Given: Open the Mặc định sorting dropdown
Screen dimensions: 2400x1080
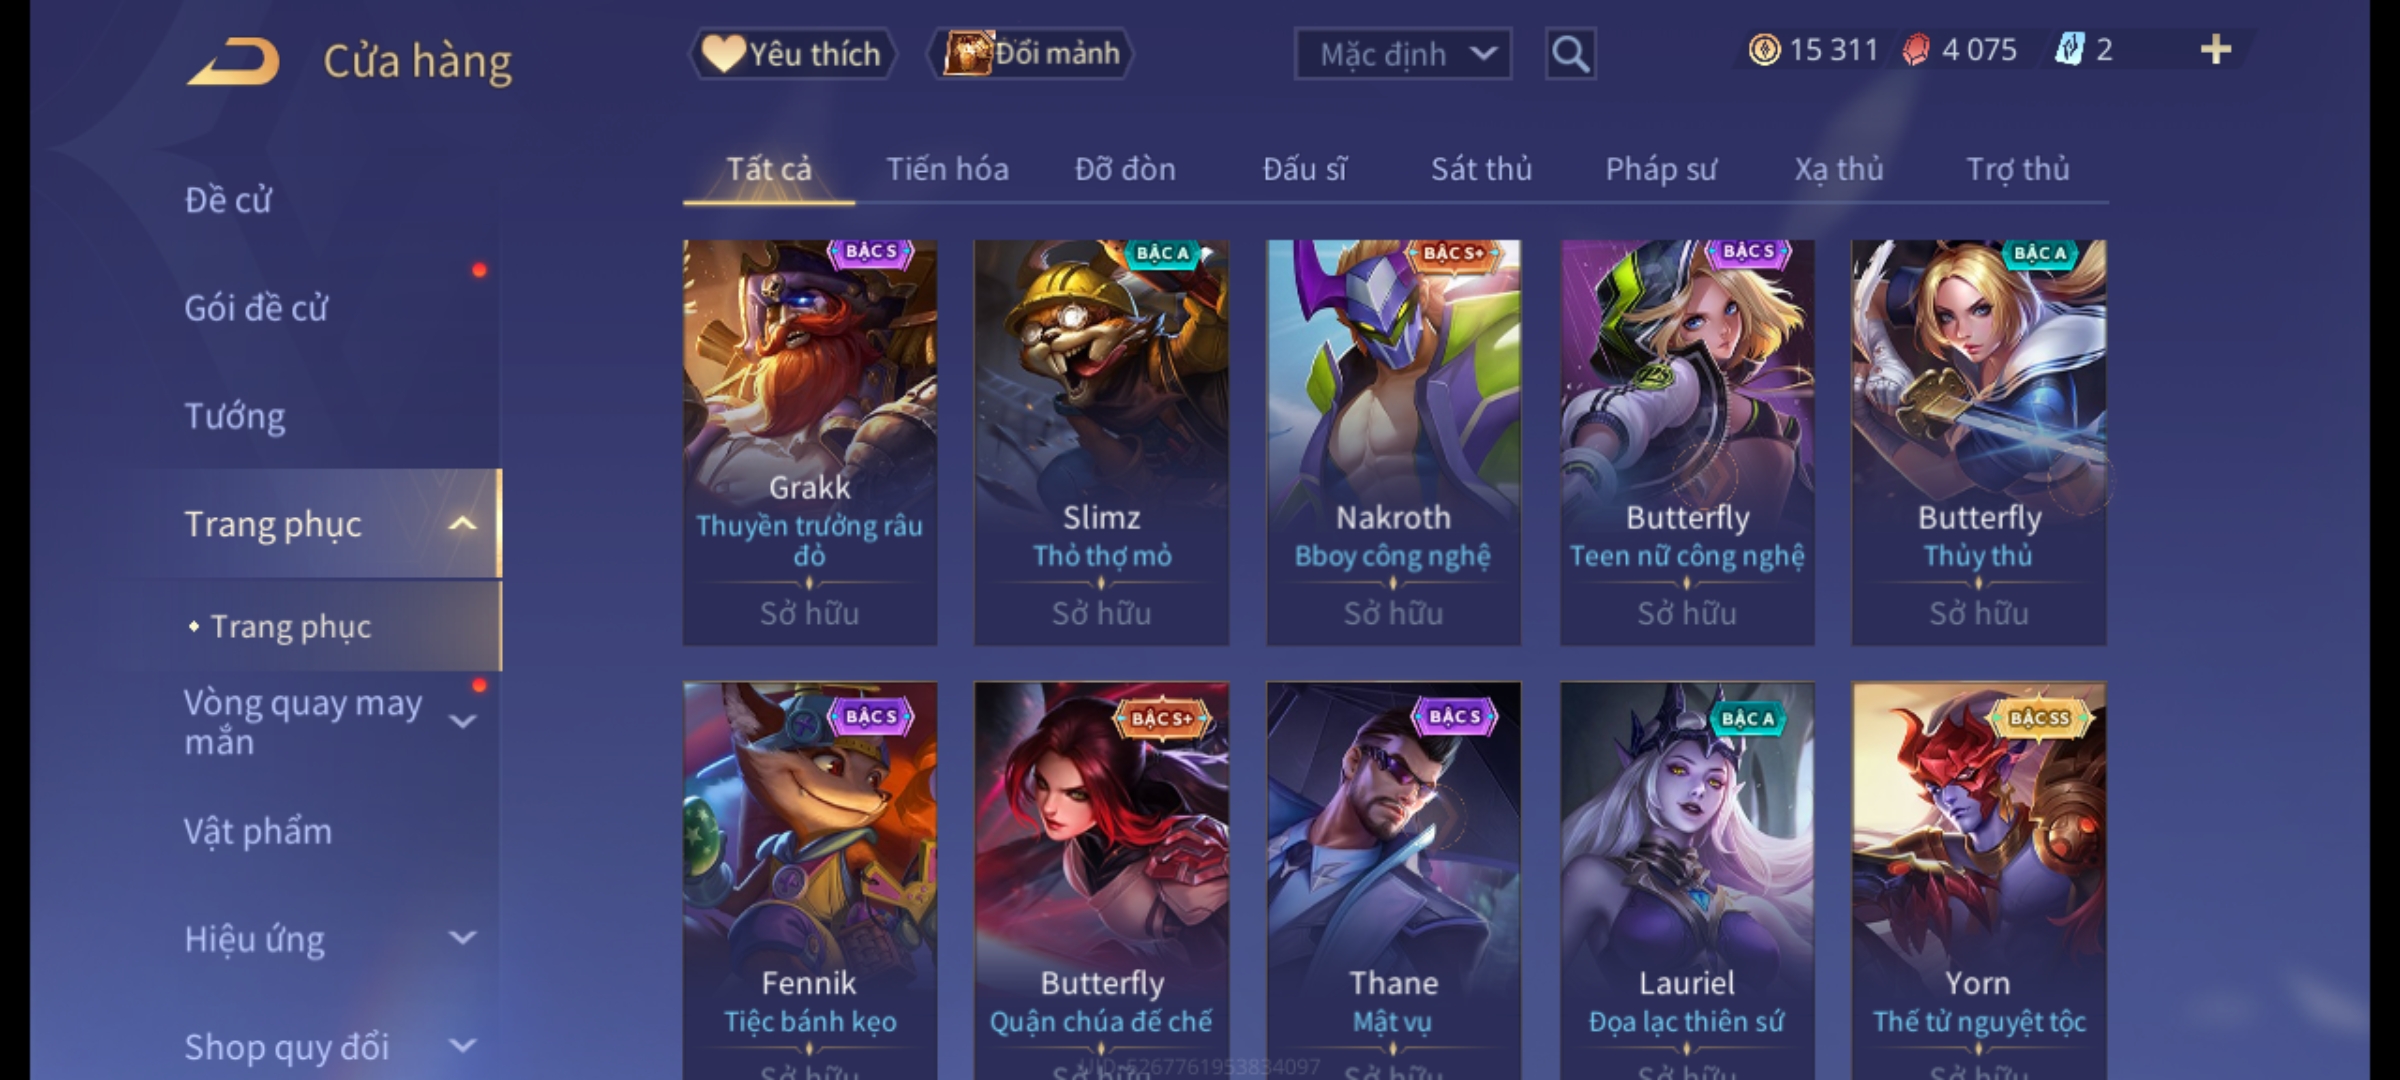Looking at the screenshot, I should [x=1402, y=54].
